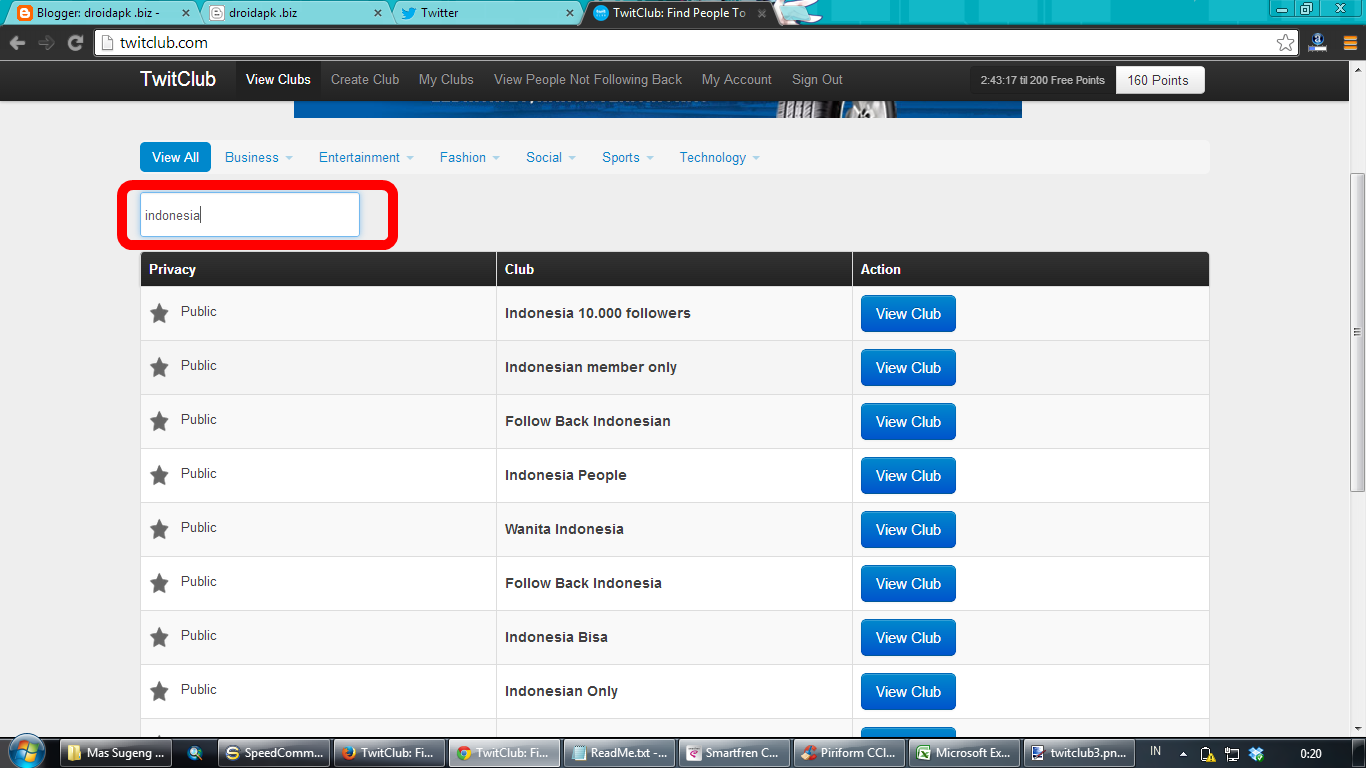View Club for Follow Back Indonesia
1366x768 pixels.
coord(908,584)
